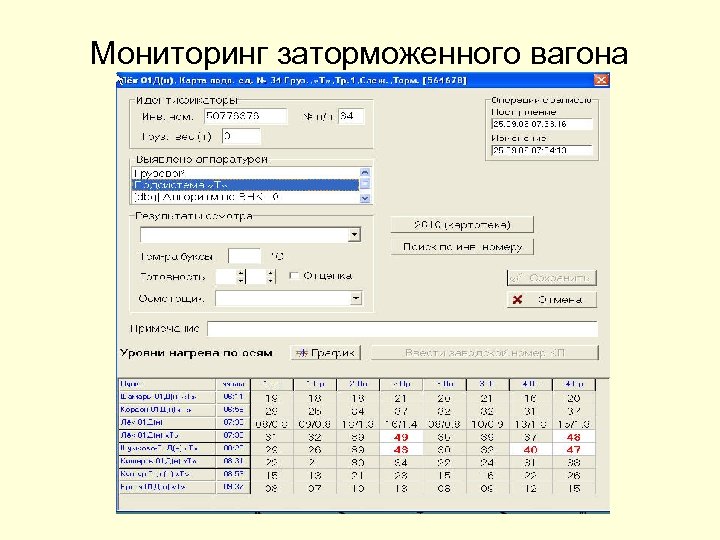
Task: Click the red 40 cell under 4 Лв
Action: (530, 450)
